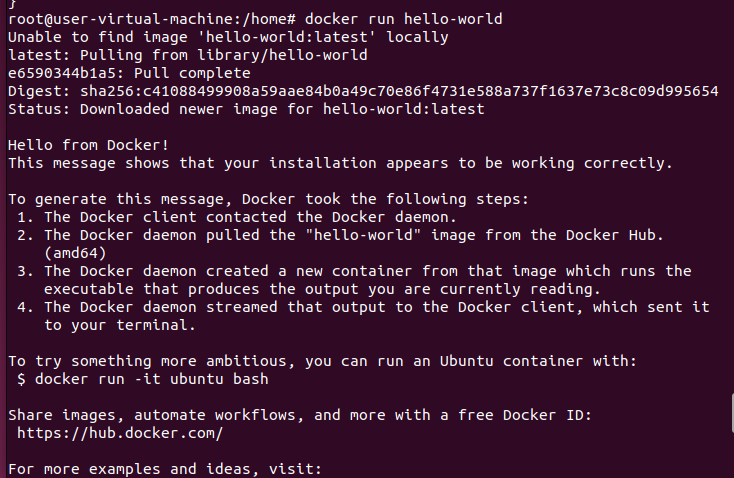This screenshot has height=478, width=734.
Task: Click 'Share images, automate workflows' line
Action: tap(300, 415)
